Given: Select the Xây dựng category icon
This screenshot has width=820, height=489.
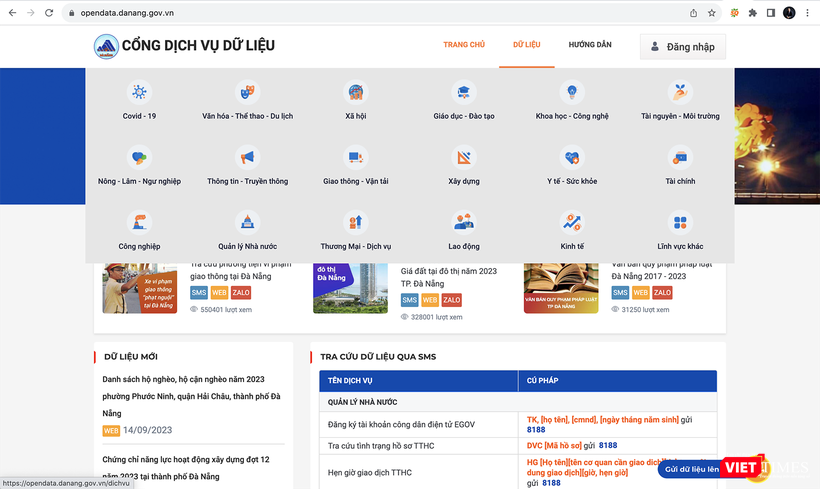Looking at the screenshot, I should click(464, 158).
